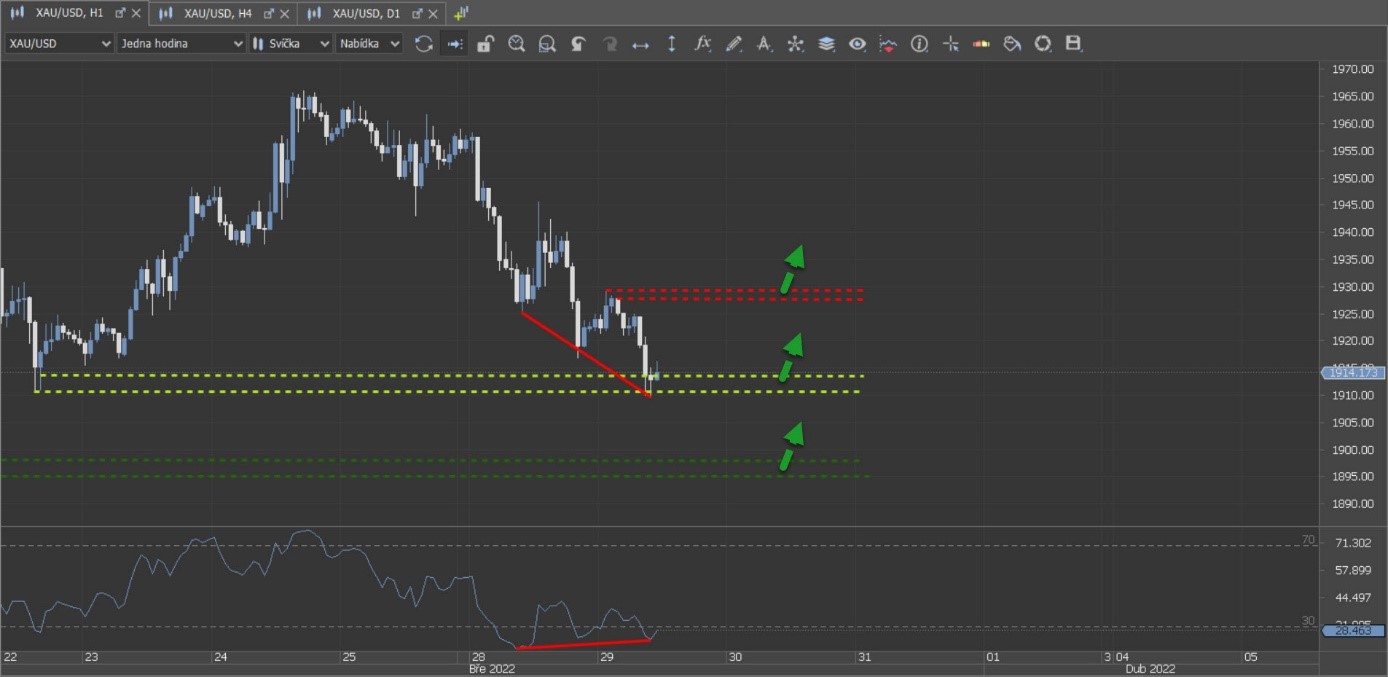Detach the XAU/USD, H4 chart tab
Image resolution: width=1388 pixels, height=677 pixels.
[x=269, y=13]
